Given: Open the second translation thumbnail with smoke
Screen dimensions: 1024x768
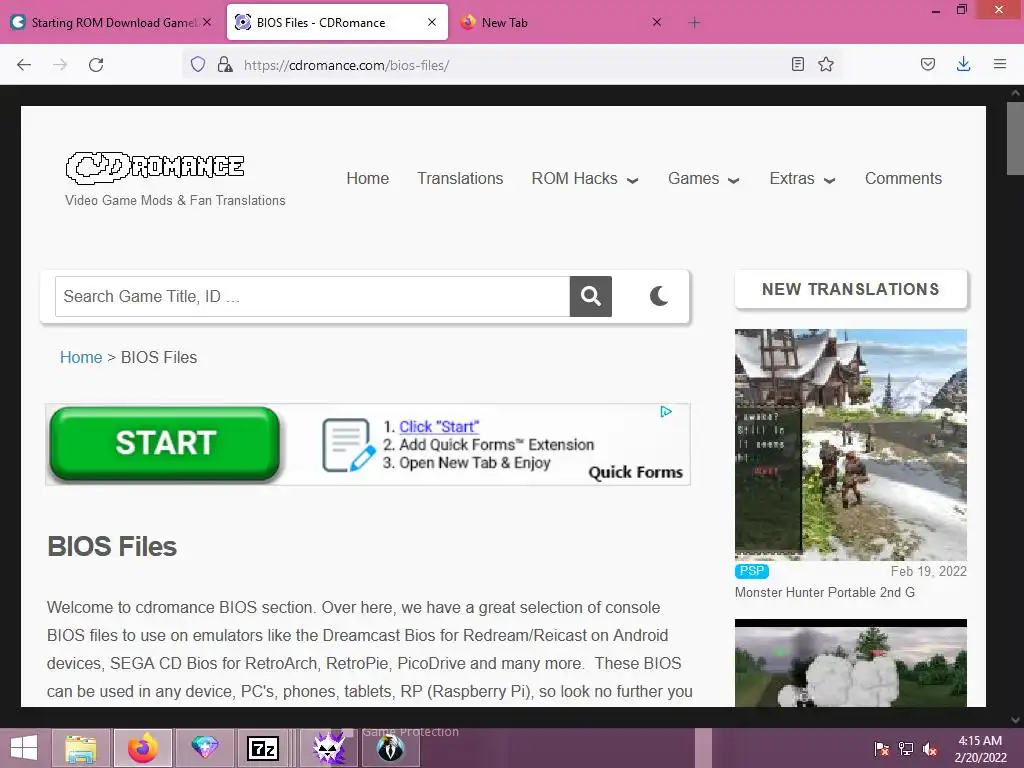Looking at the screenshot, I should point(850,663).
